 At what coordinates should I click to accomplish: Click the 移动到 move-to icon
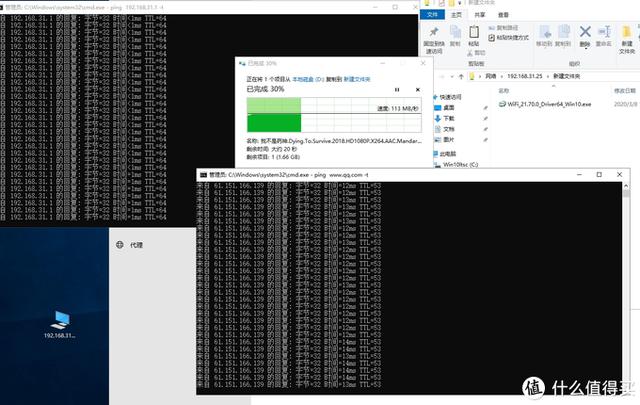pos(544,32)
